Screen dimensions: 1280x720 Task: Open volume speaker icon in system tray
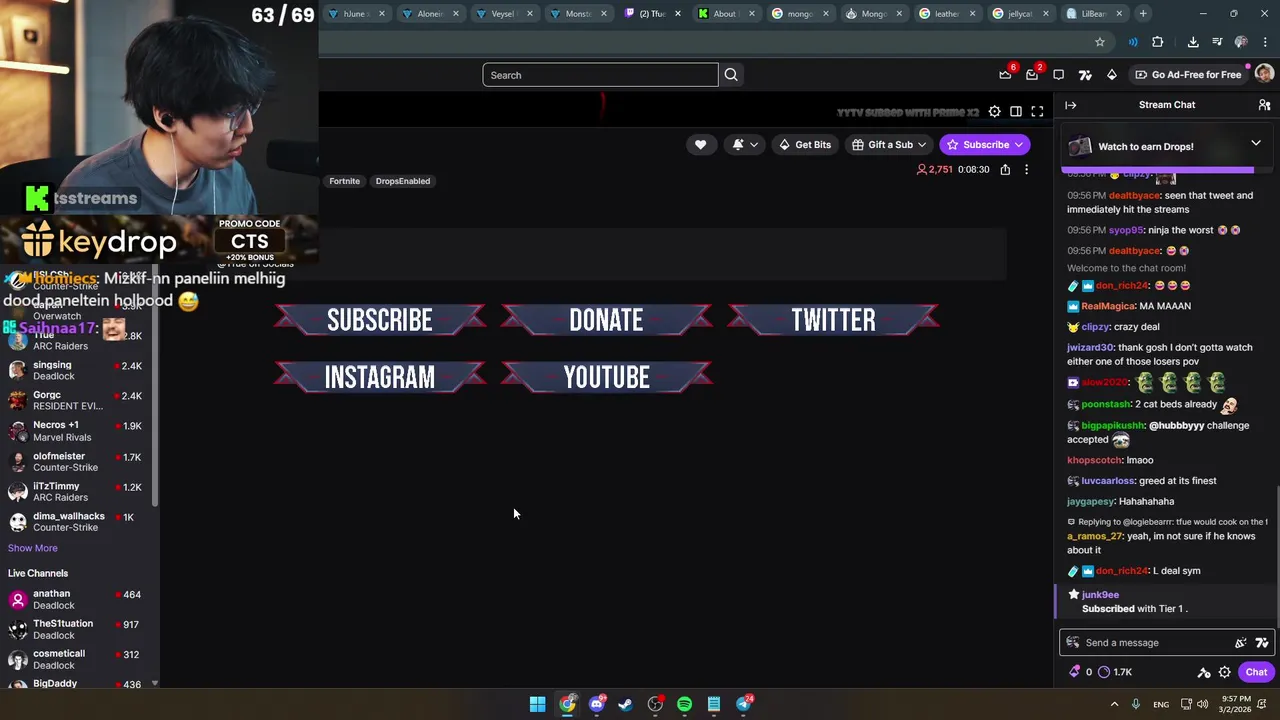point(1203,704)
